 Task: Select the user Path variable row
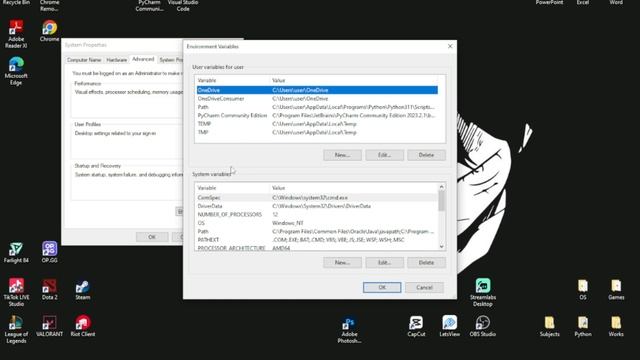pos(317,107)
